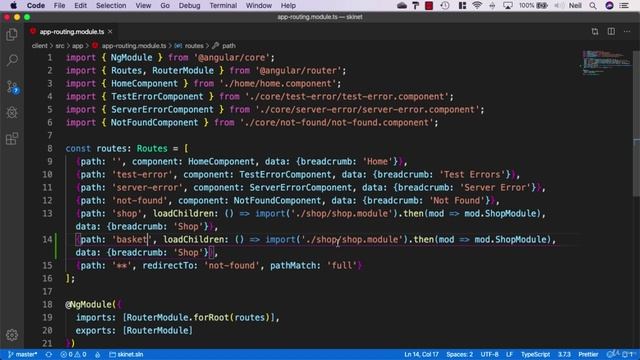
Task: Open Spotlight search magnifier in menu bar
Action: 593,5
